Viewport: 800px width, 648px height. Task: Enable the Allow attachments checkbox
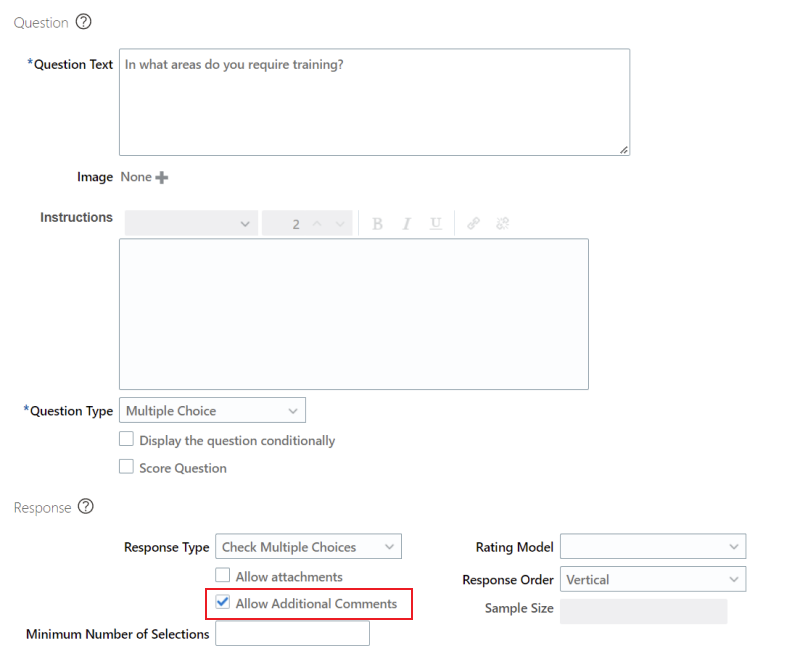[222, 575]
